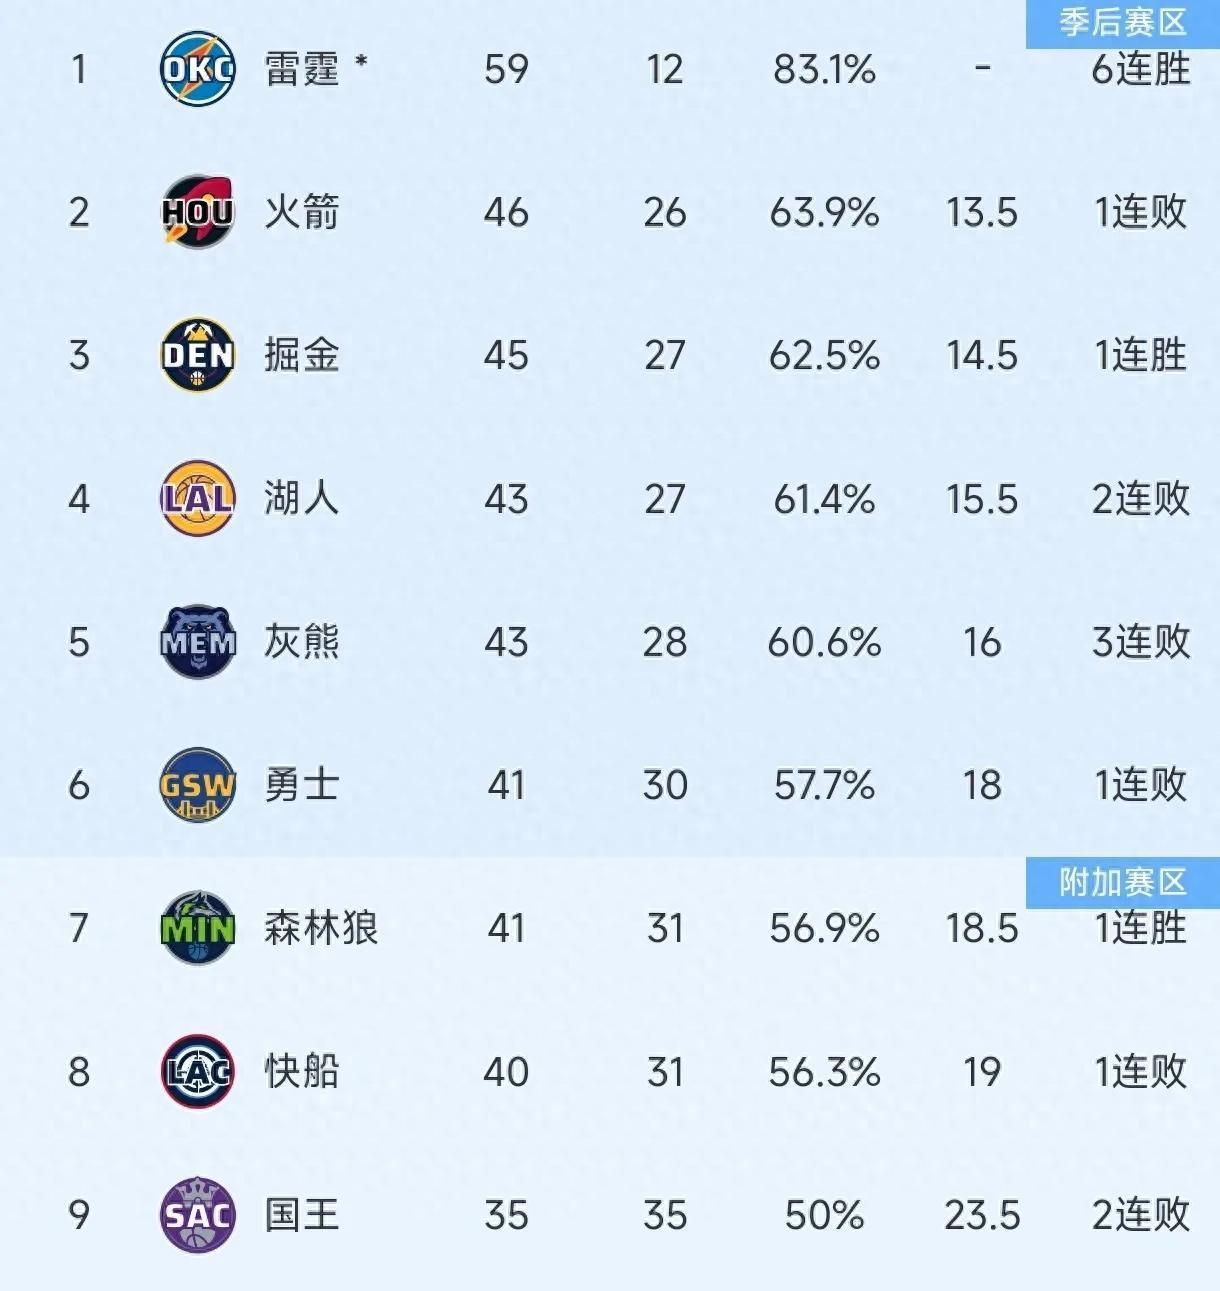The height and width of the screenshot is (1291, 1220).
Task: Select the 附加赛区 label tab
Action: [x=1122, y=882]
